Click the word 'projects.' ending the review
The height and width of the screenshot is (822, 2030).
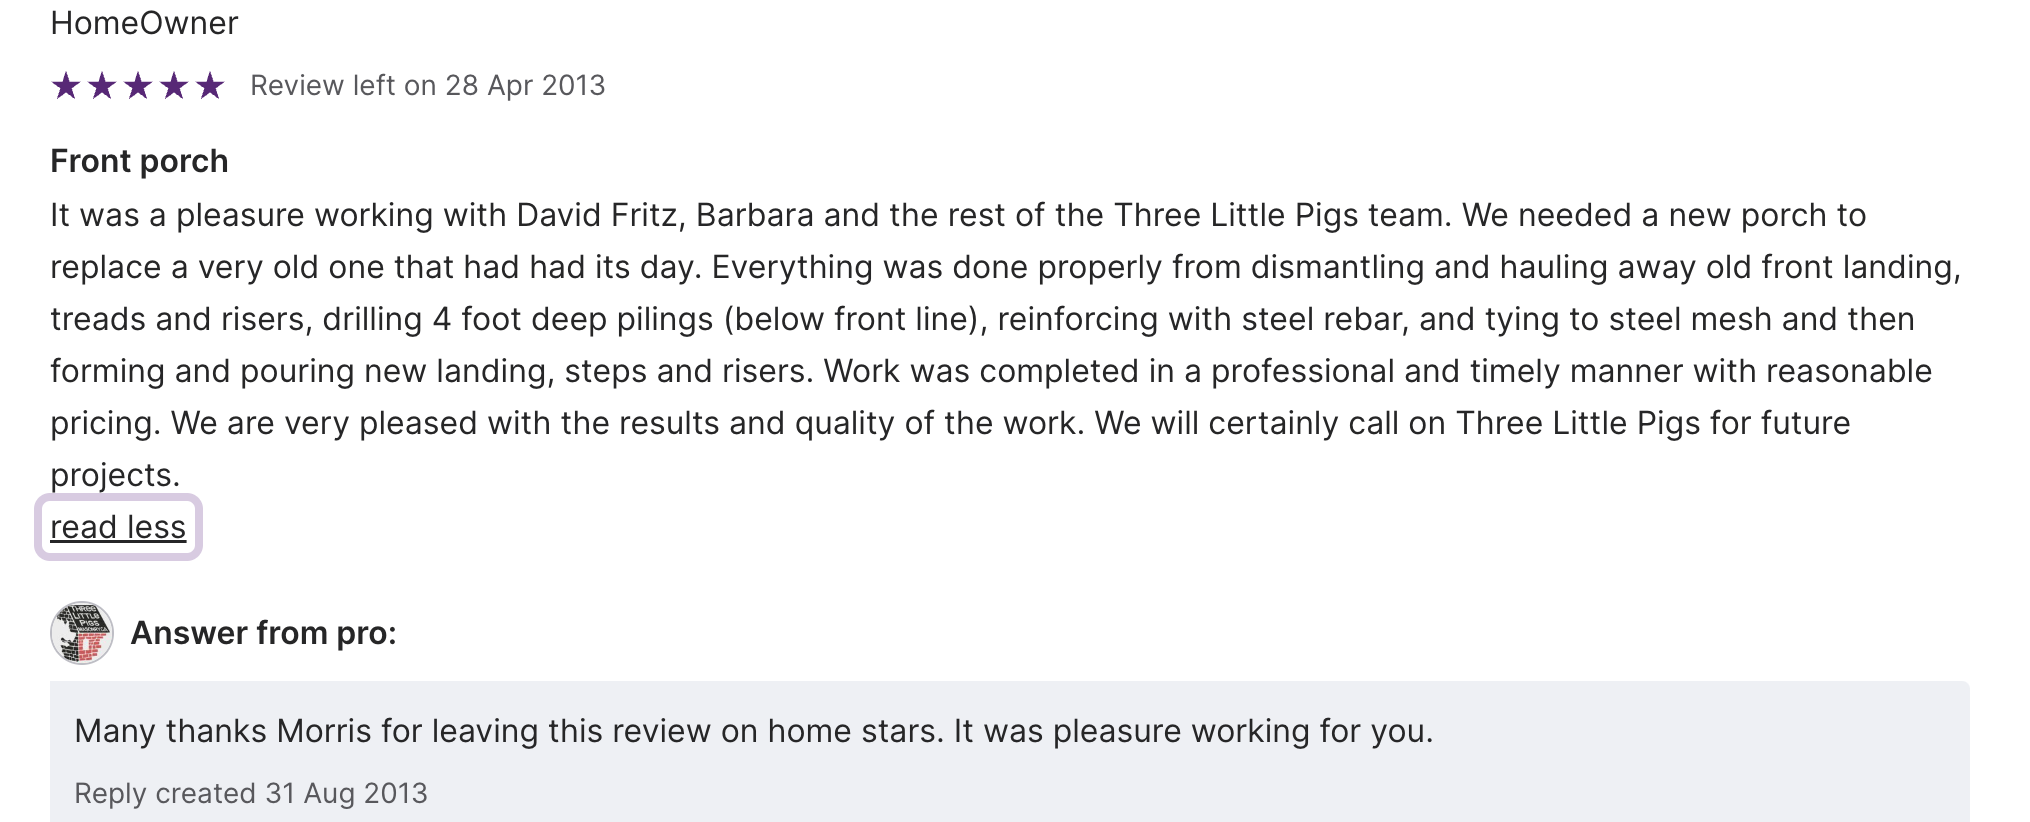pyautogui.click(x=115, y=475)
